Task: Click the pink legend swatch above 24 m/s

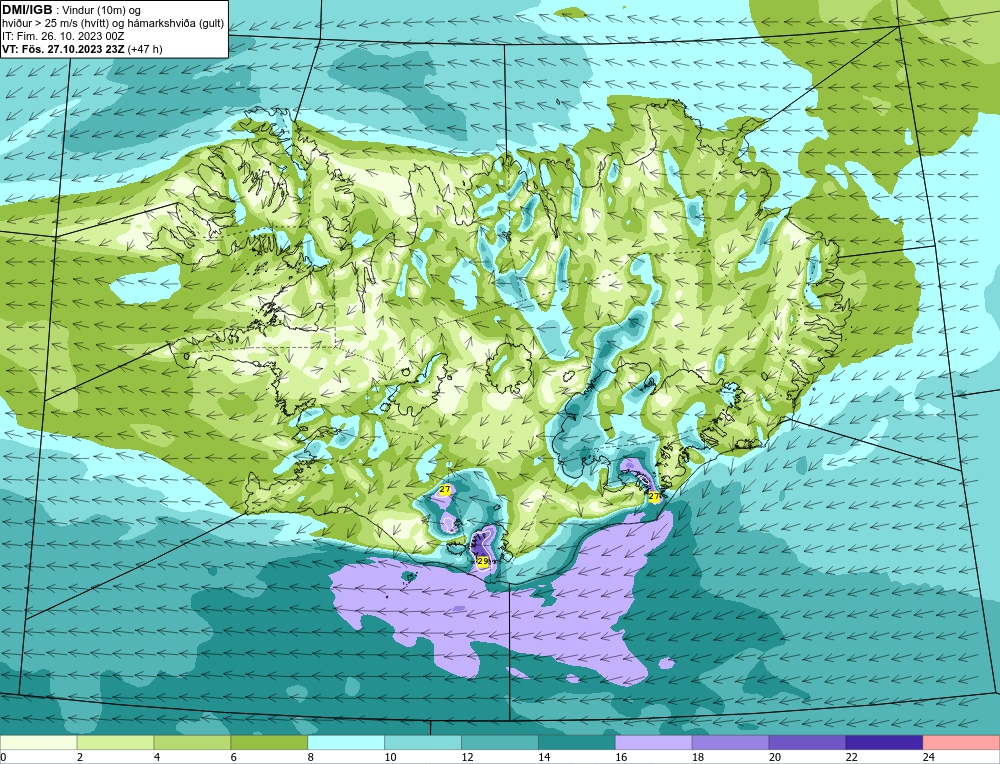Action: click(x=961, y=743)
